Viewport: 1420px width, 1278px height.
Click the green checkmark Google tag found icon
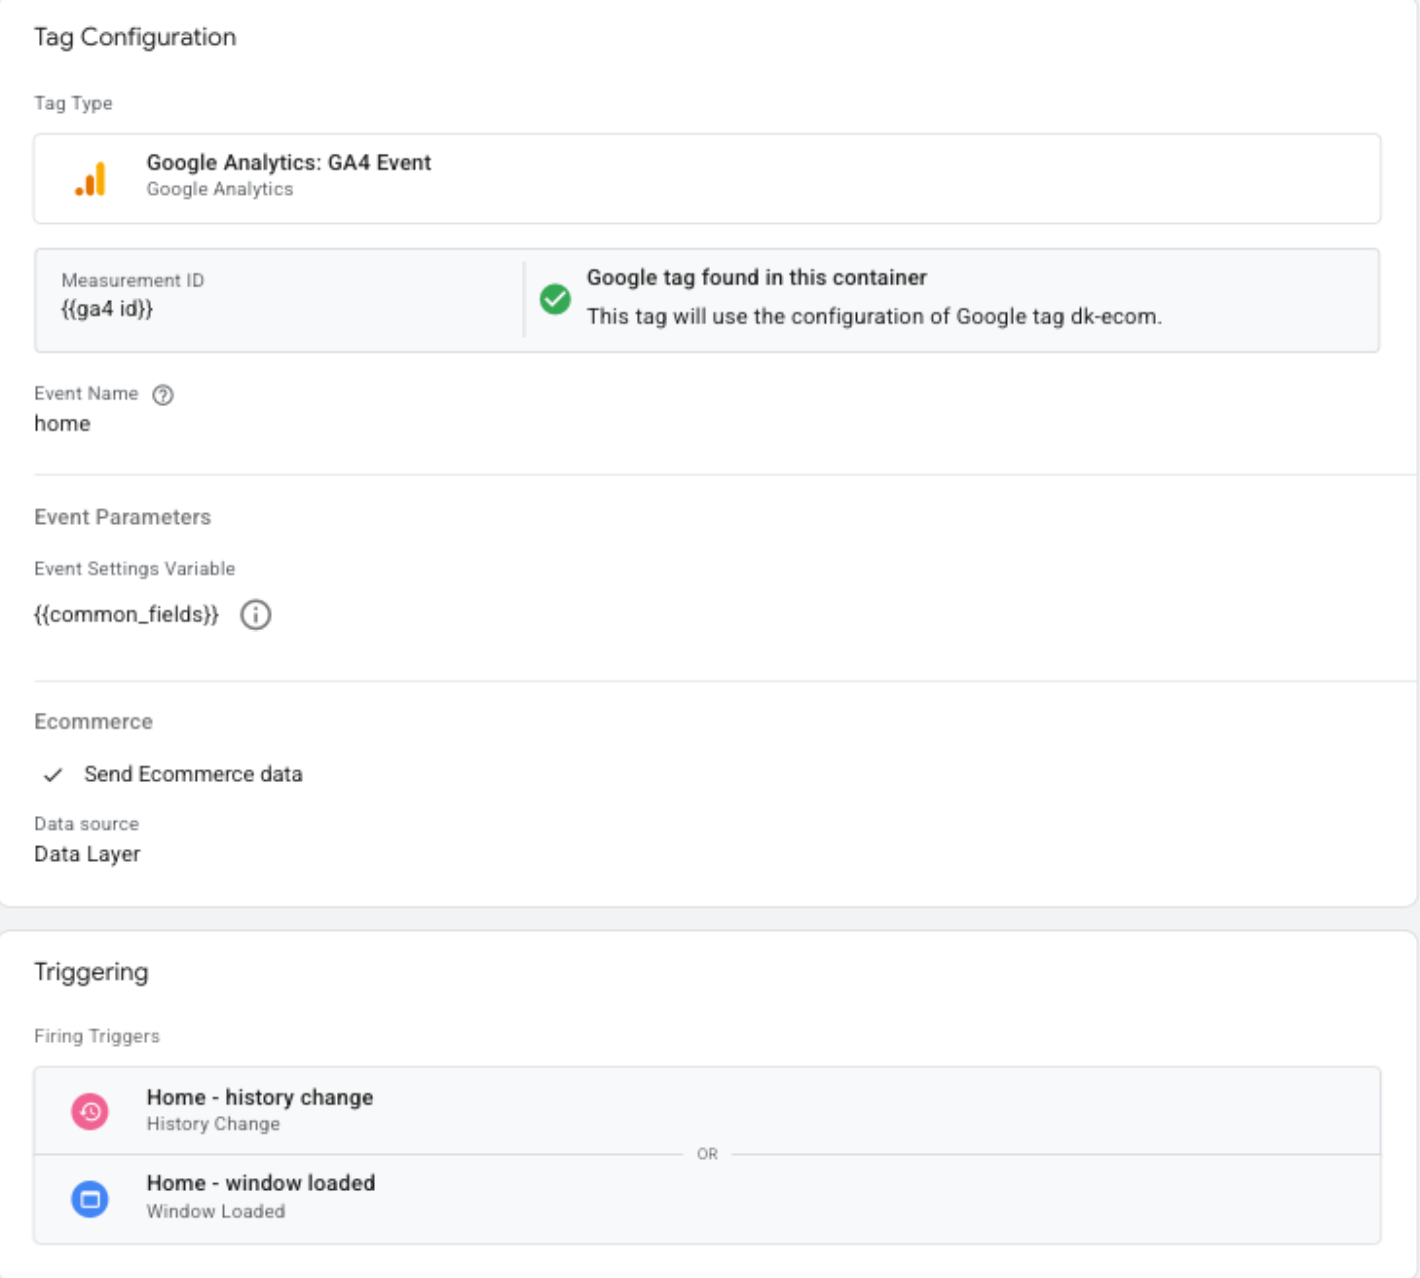(555, 299)
